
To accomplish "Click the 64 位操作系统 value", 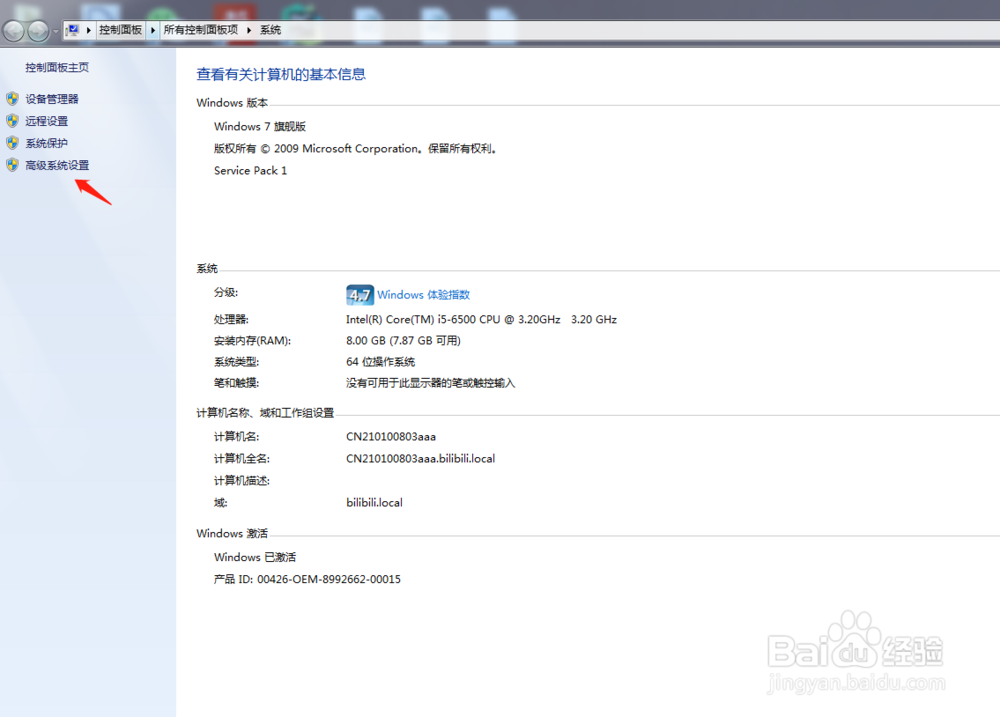I will click(381, 362).
